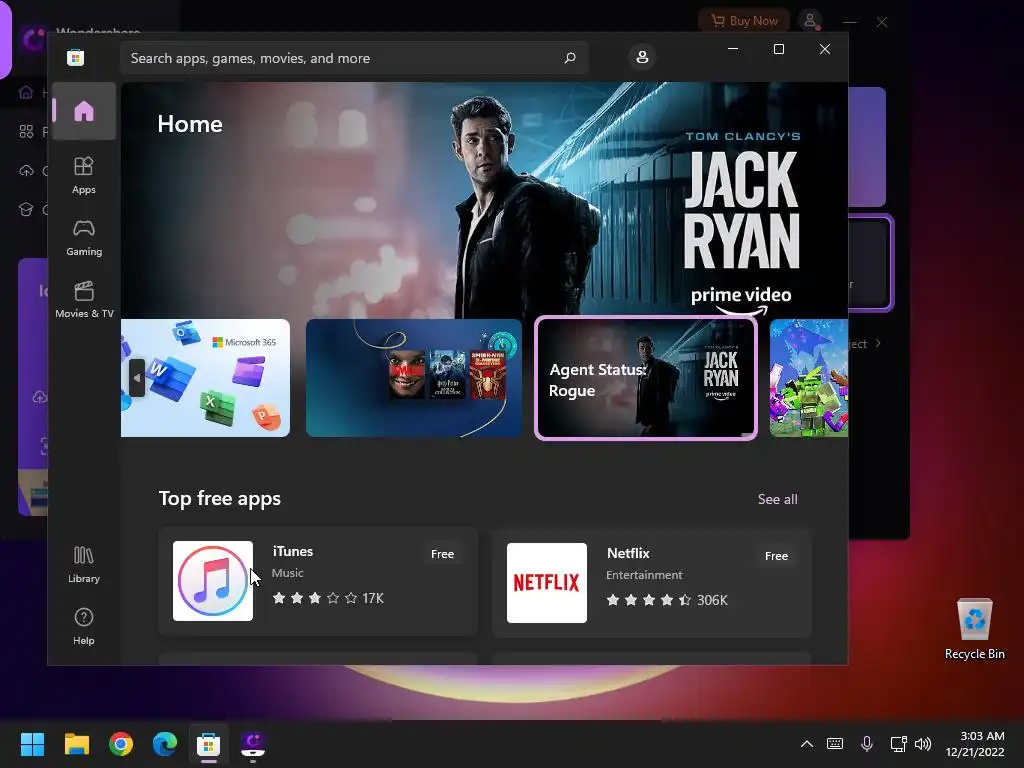Maximize the Microsoft Store window
The height and width of the screenshot is (768, 1024).
click(x=778, y=49)
